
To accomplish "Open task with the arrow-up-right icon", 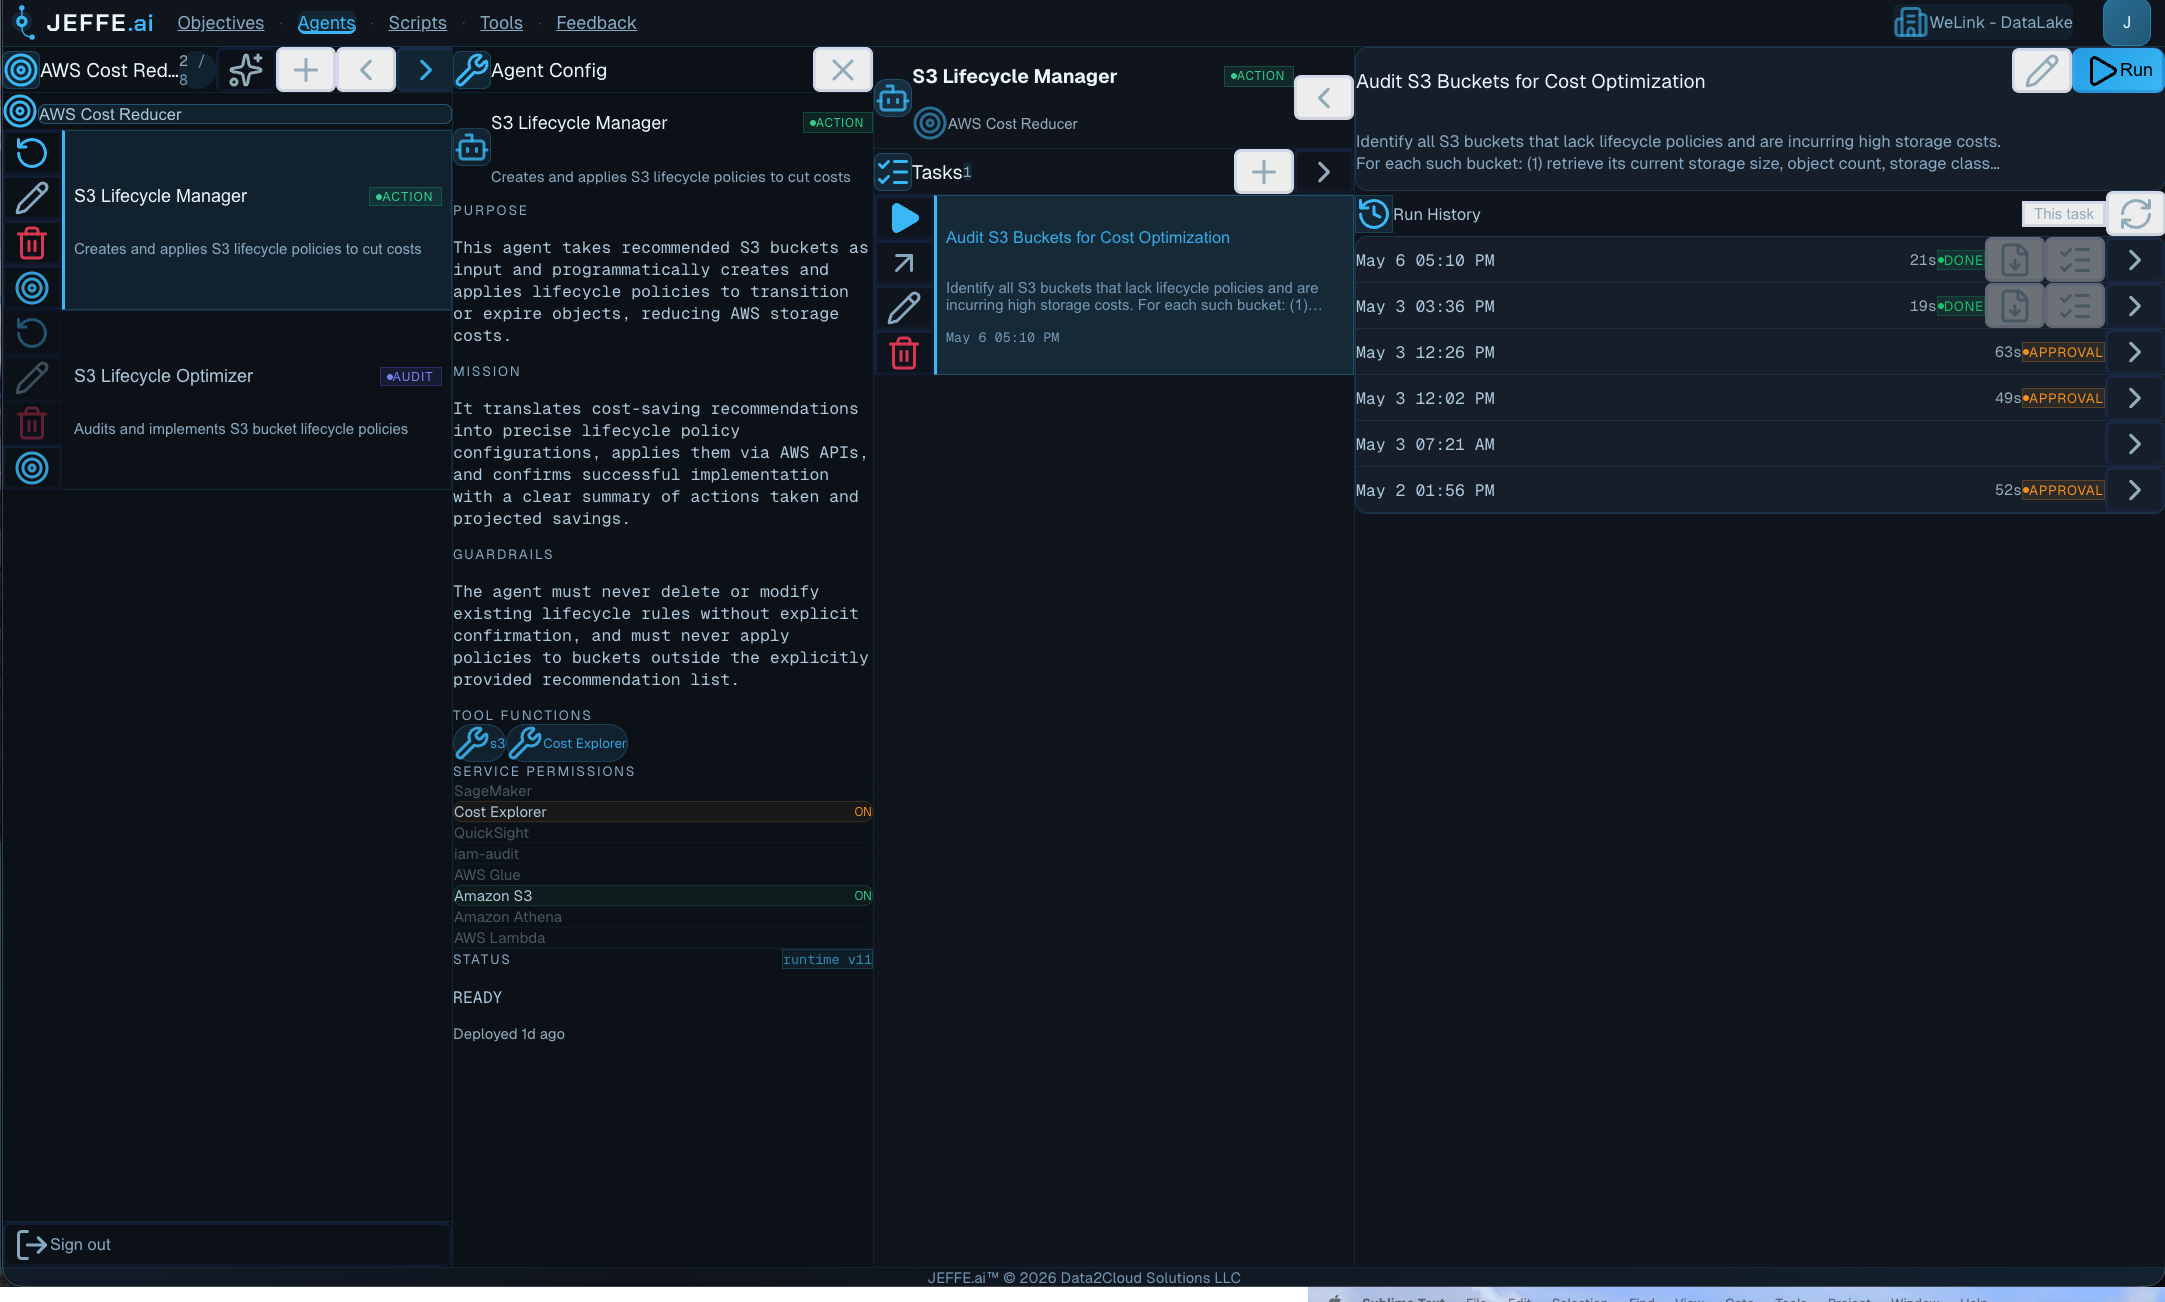I will (905, 263).
